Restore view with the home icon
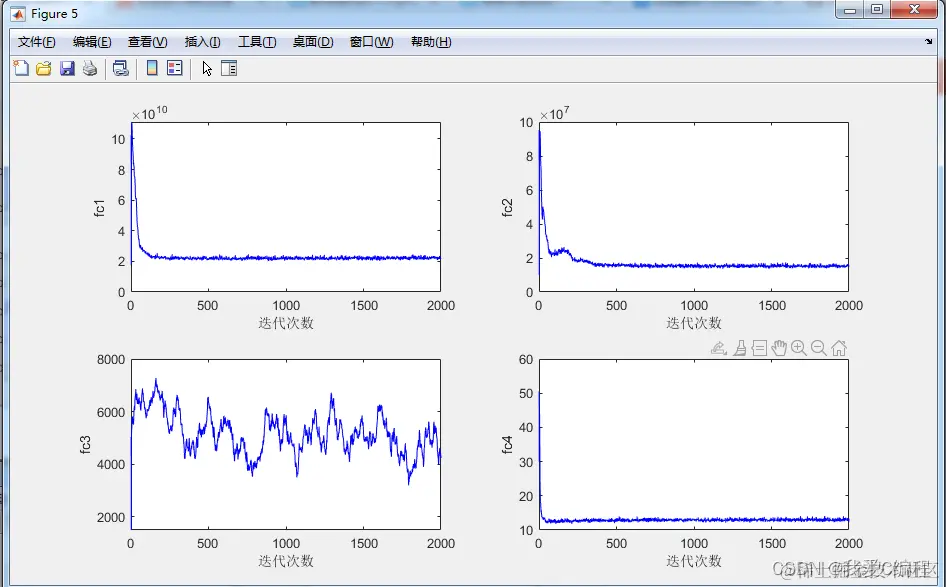946x587 pixels. [x=839, y=348]
